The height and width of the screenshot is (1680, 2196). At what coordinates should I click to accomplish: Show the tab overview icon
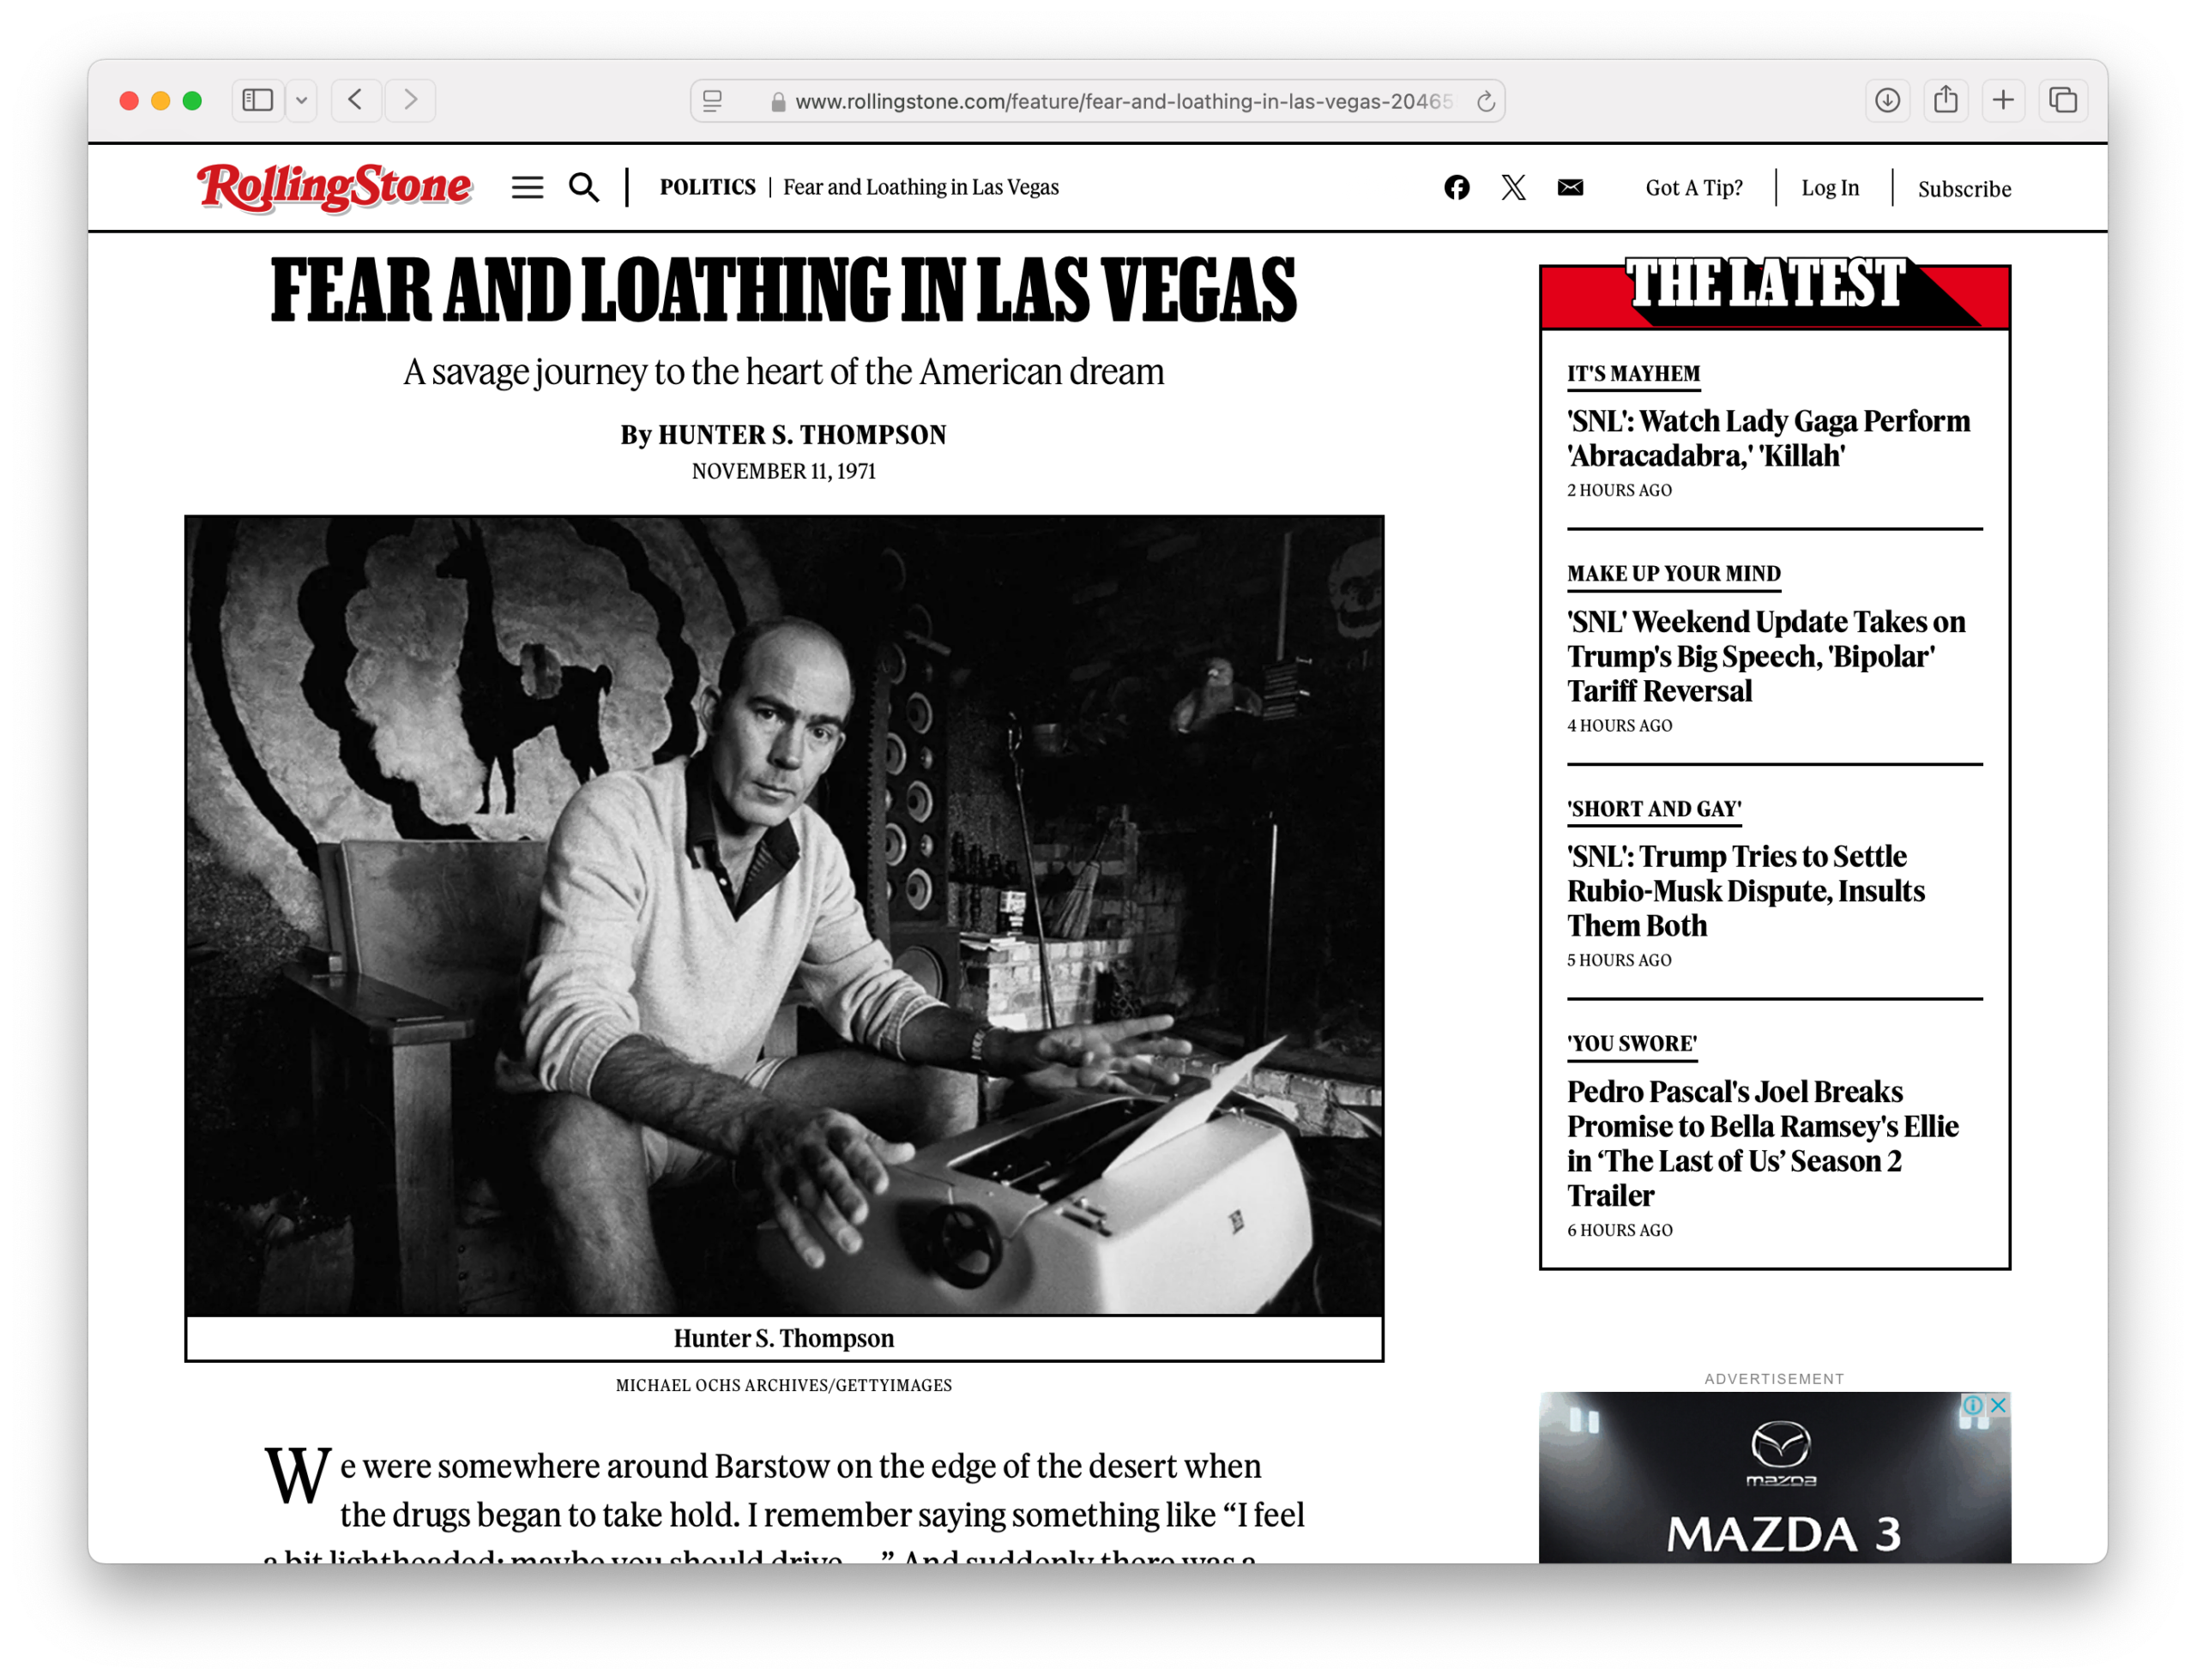click(x=2063, y=101)
